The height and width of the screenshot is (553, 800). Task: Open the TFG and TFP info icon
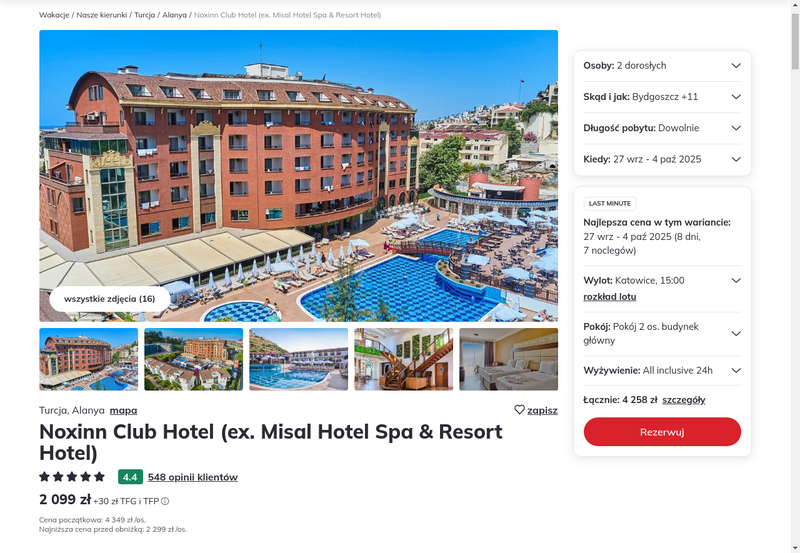pos(165,501)
